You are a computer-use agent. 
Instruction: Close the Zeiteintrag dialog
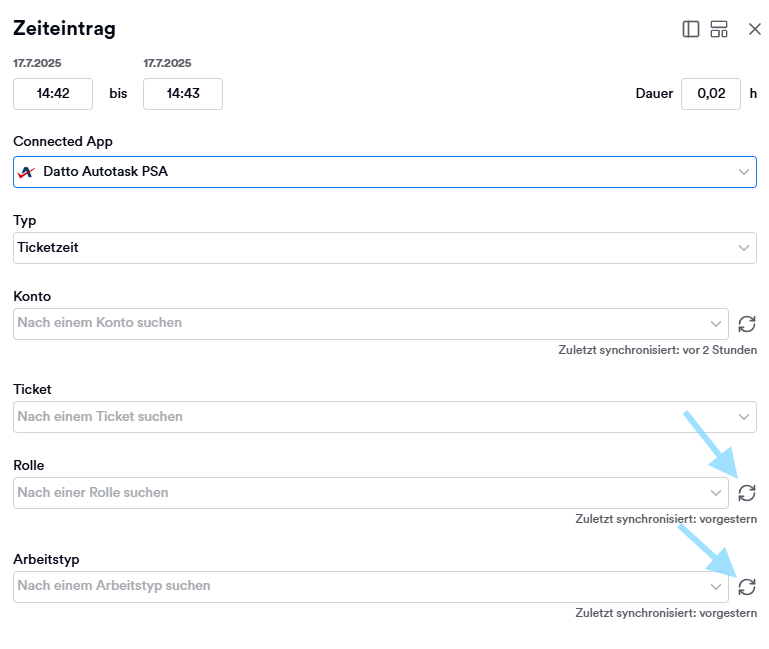755,29
